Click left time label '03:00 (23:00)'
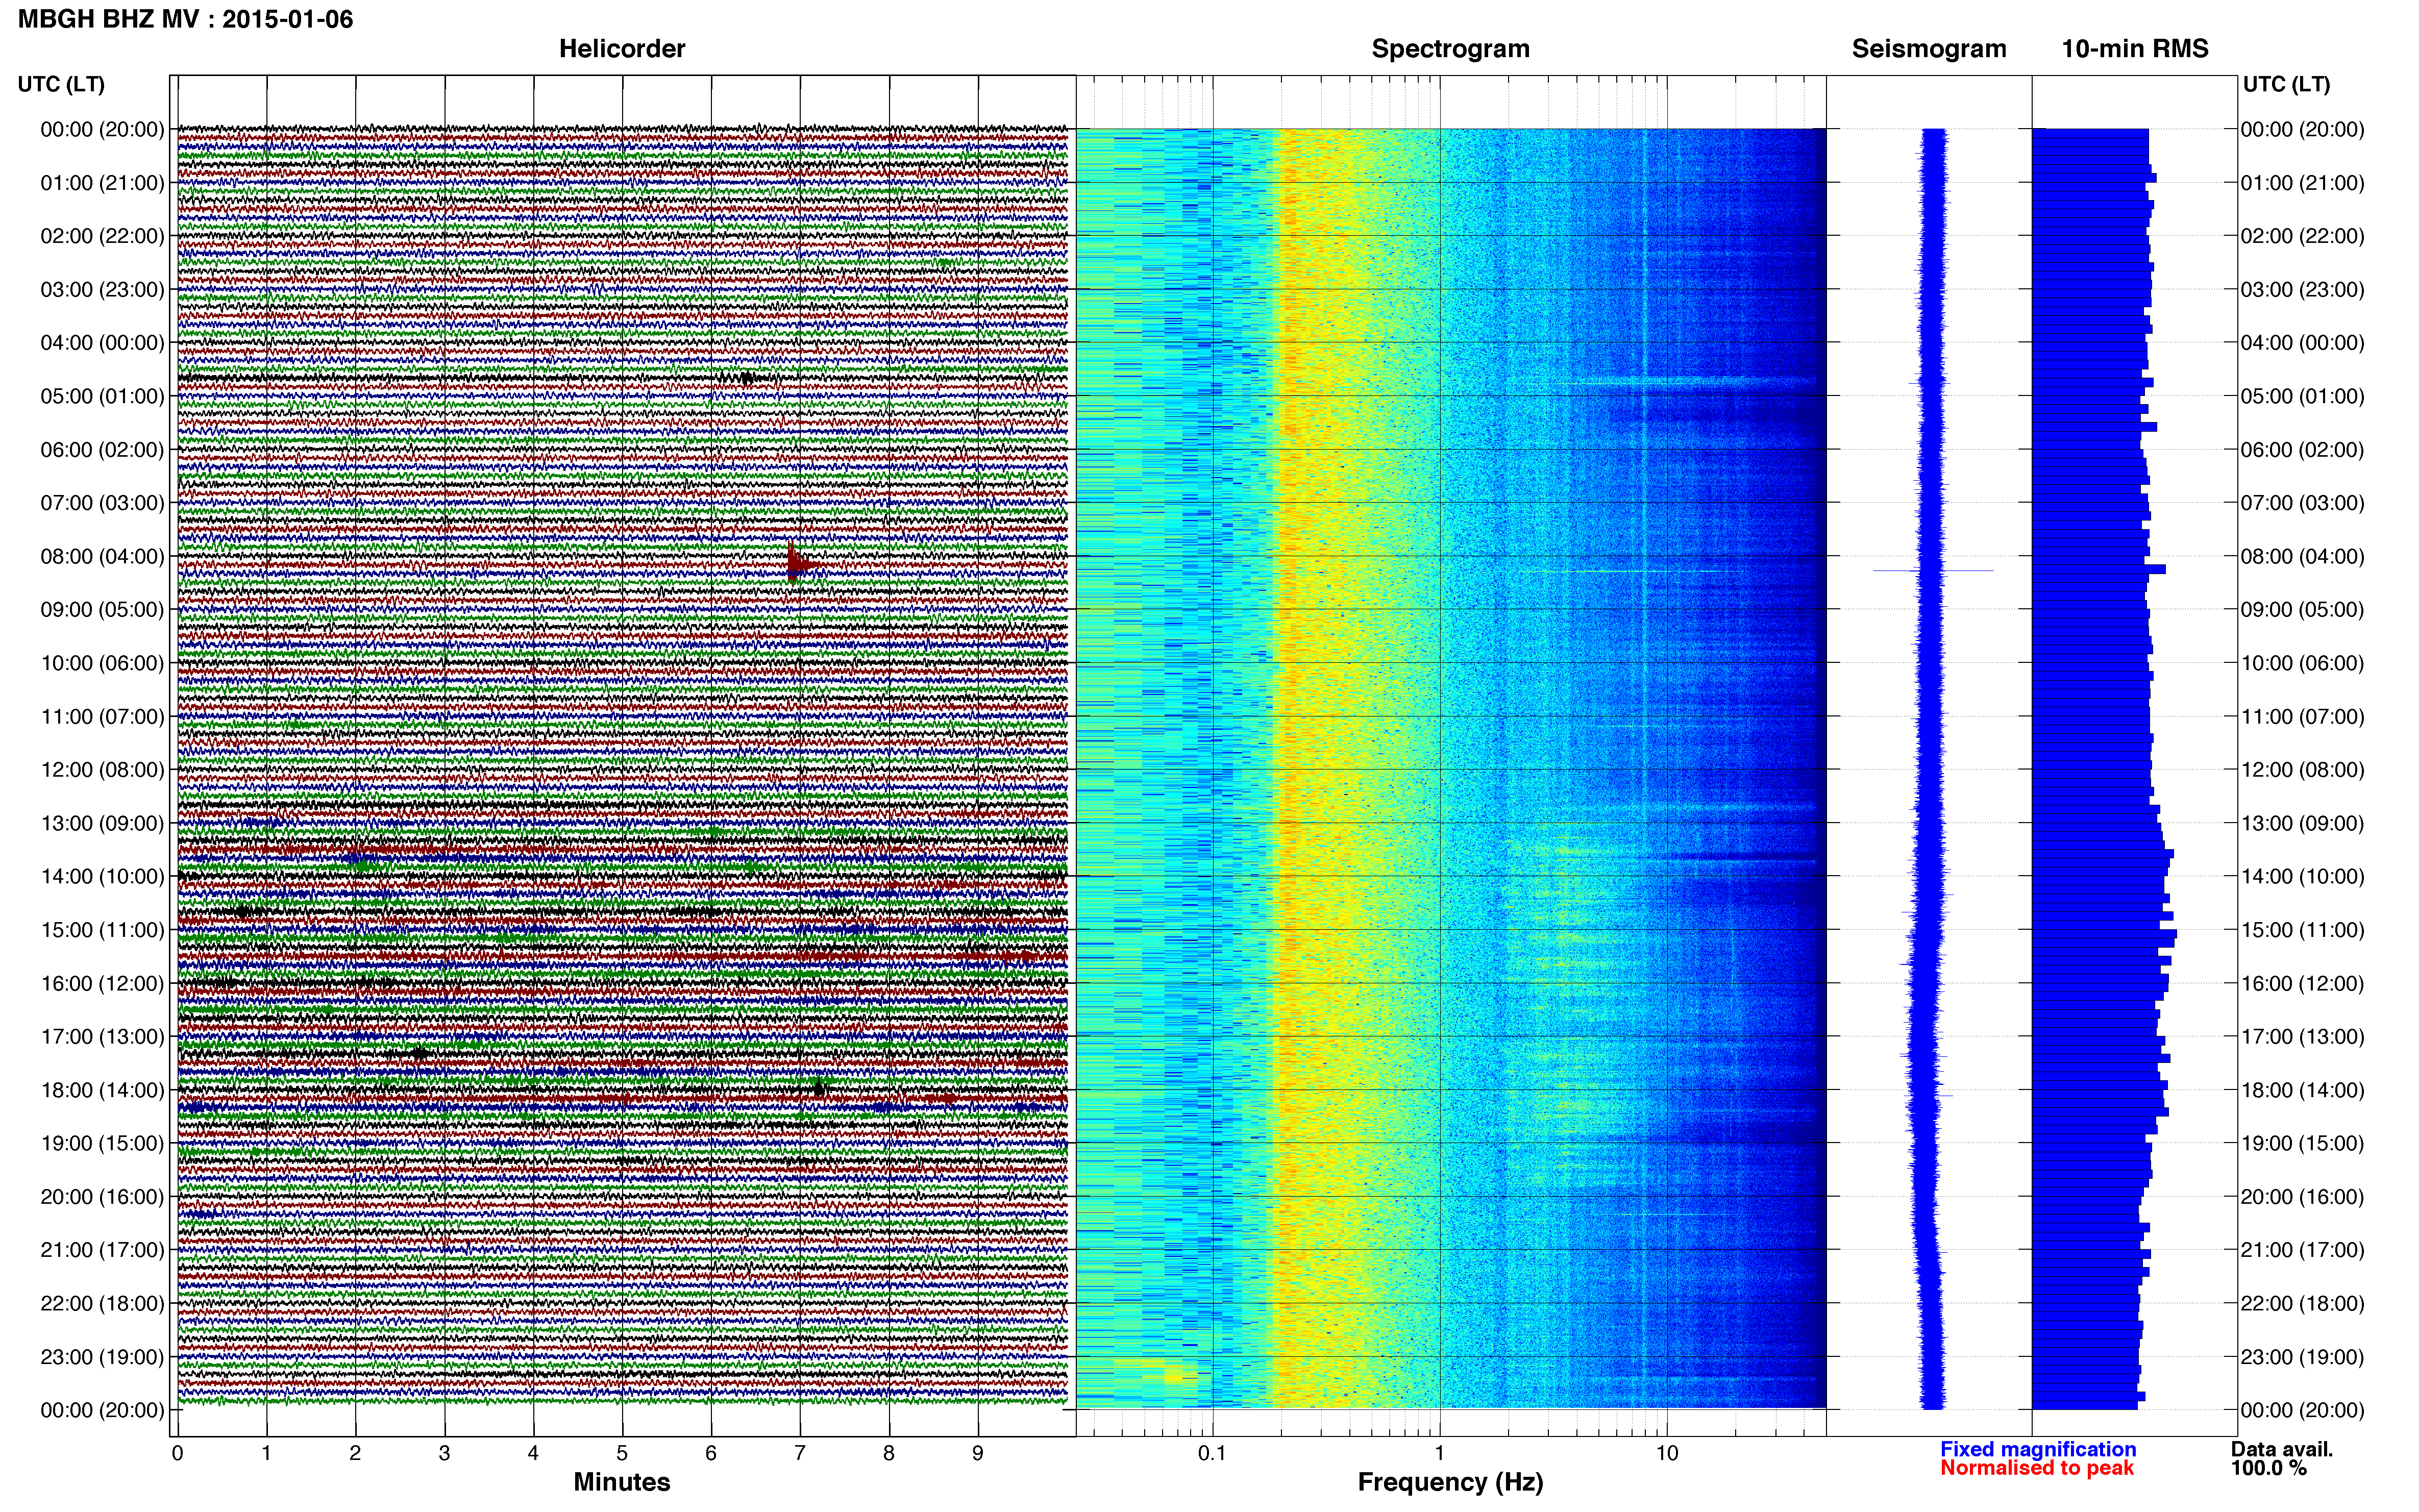This screenshot has height=1512, width=2419. [102, 290]
